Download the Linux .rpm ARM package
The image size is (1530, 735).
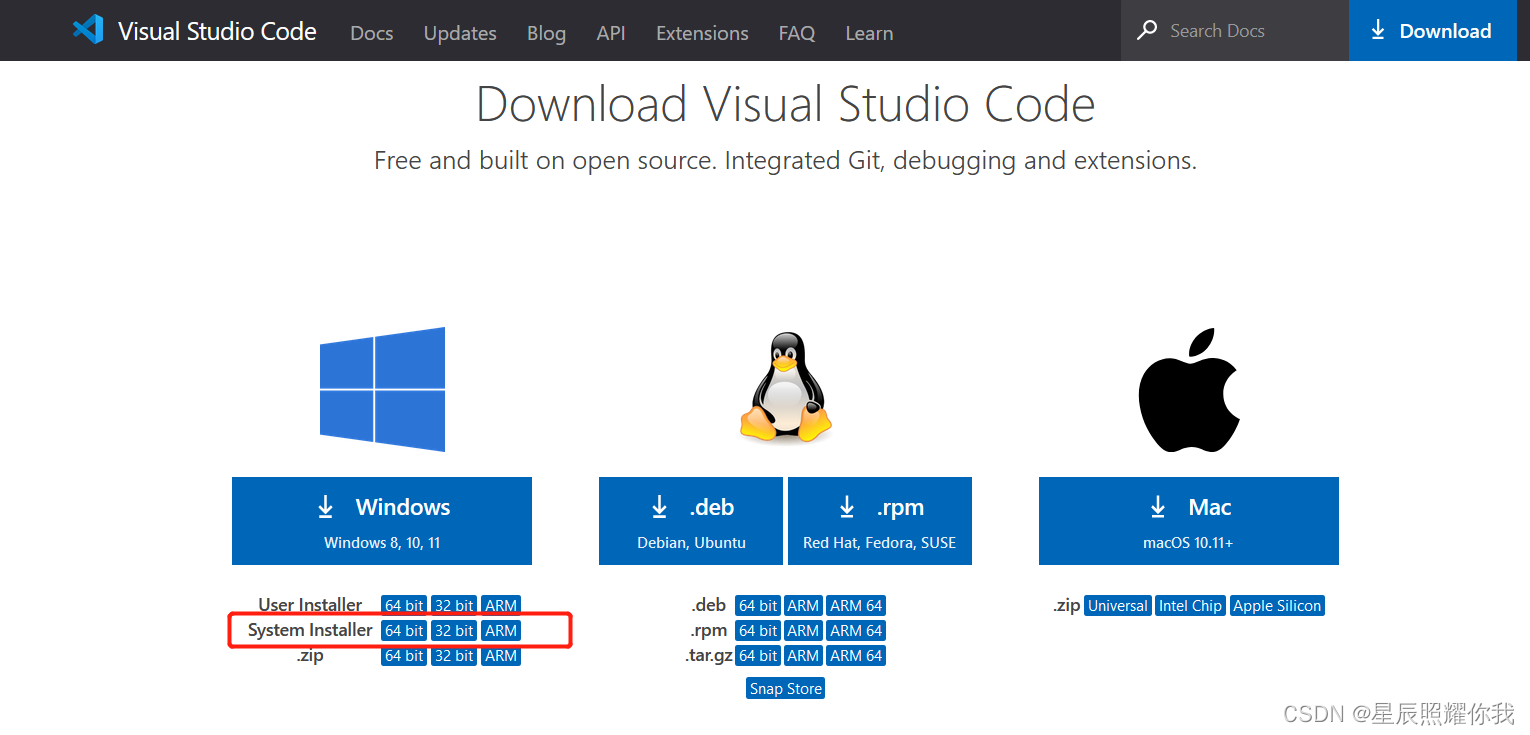coord(803,630)
